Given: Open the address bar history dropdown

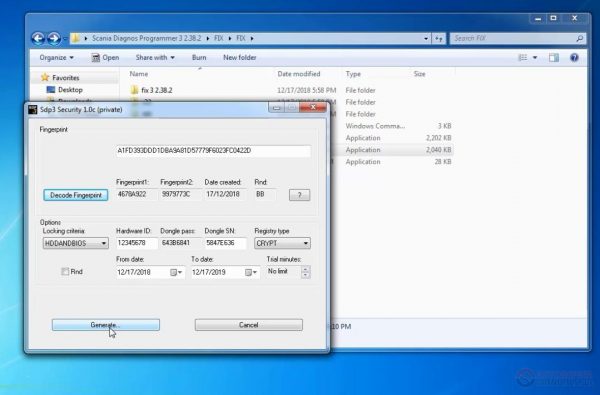Looking at the screenshot, I should pos(426,38).
